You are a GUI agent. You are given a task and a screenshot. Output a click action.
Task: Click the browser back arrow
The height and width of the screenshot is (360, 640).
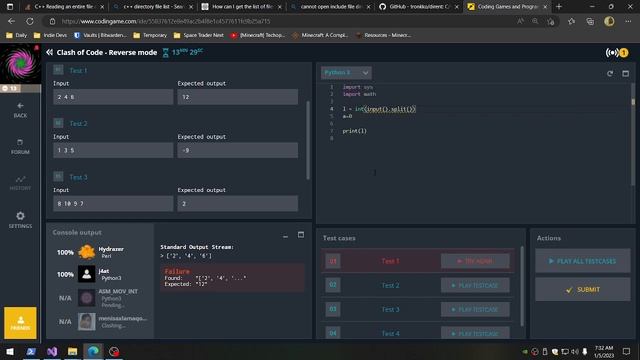click(x=11, y=21)
